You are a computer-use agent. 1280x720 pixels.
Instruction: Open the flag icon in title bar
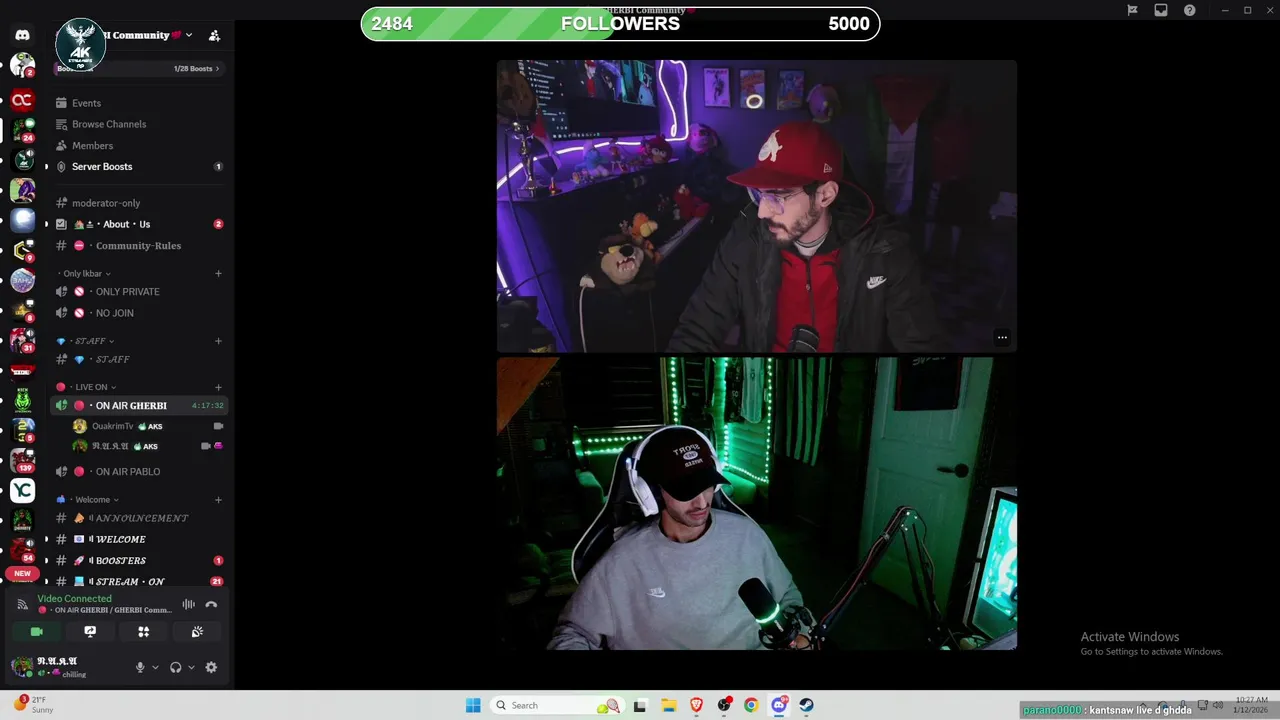(1132, 10)
